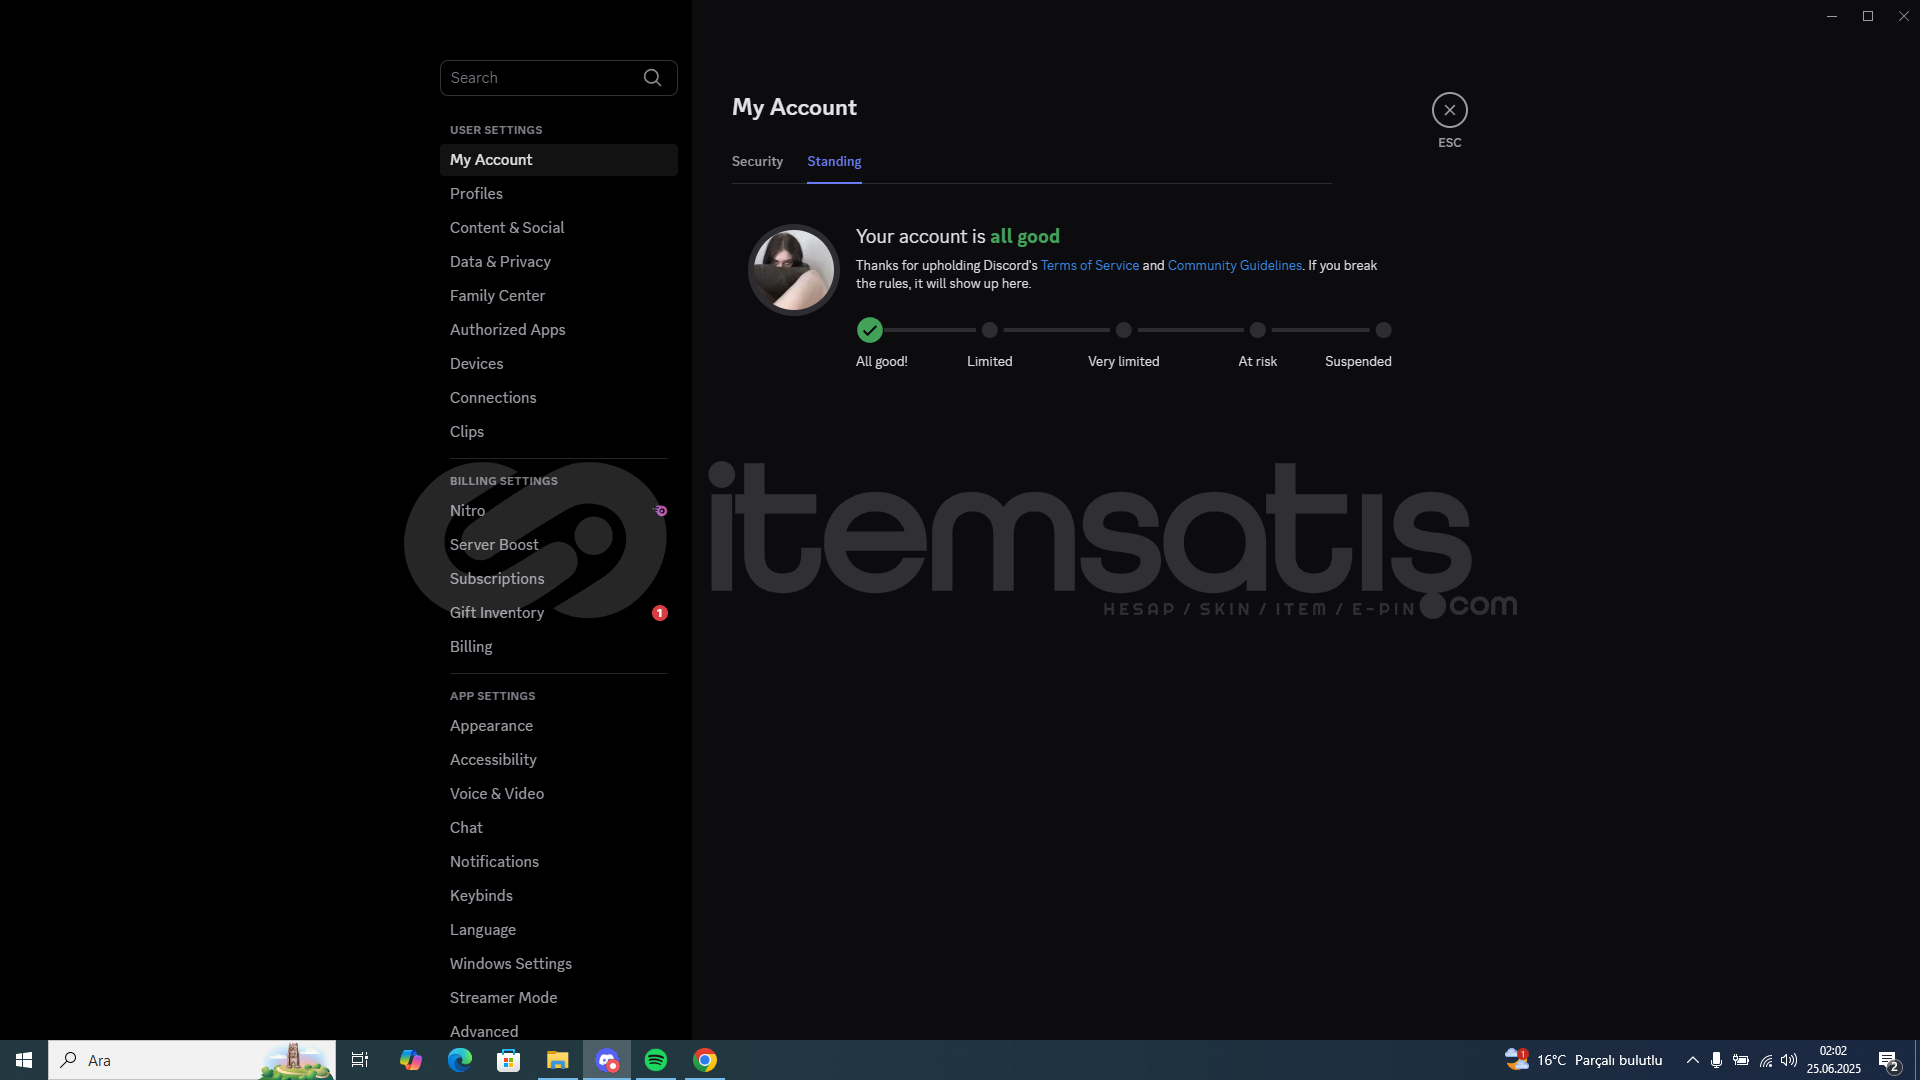Open the notification center icon

(x=1888, y=1061)
